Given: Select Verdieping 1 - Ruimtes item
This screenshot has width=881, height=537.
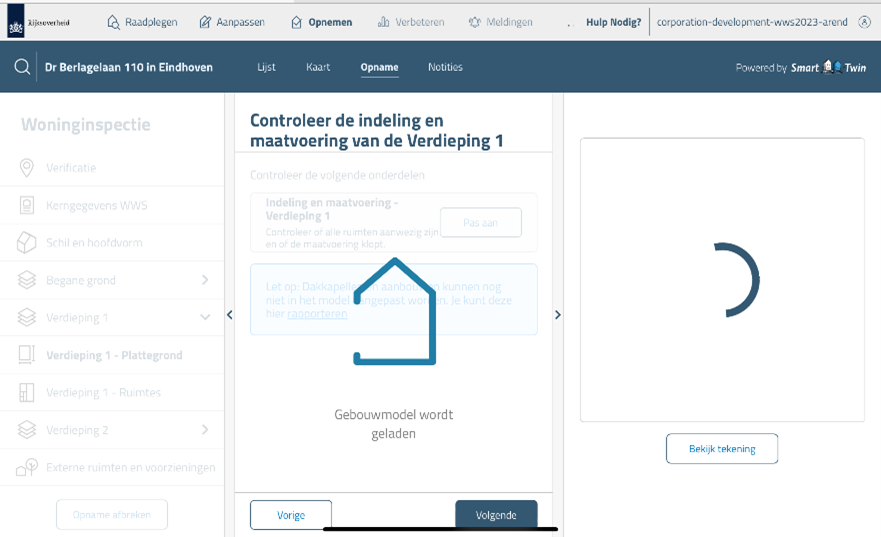Looking at the screenshot, I should point(103,392).
